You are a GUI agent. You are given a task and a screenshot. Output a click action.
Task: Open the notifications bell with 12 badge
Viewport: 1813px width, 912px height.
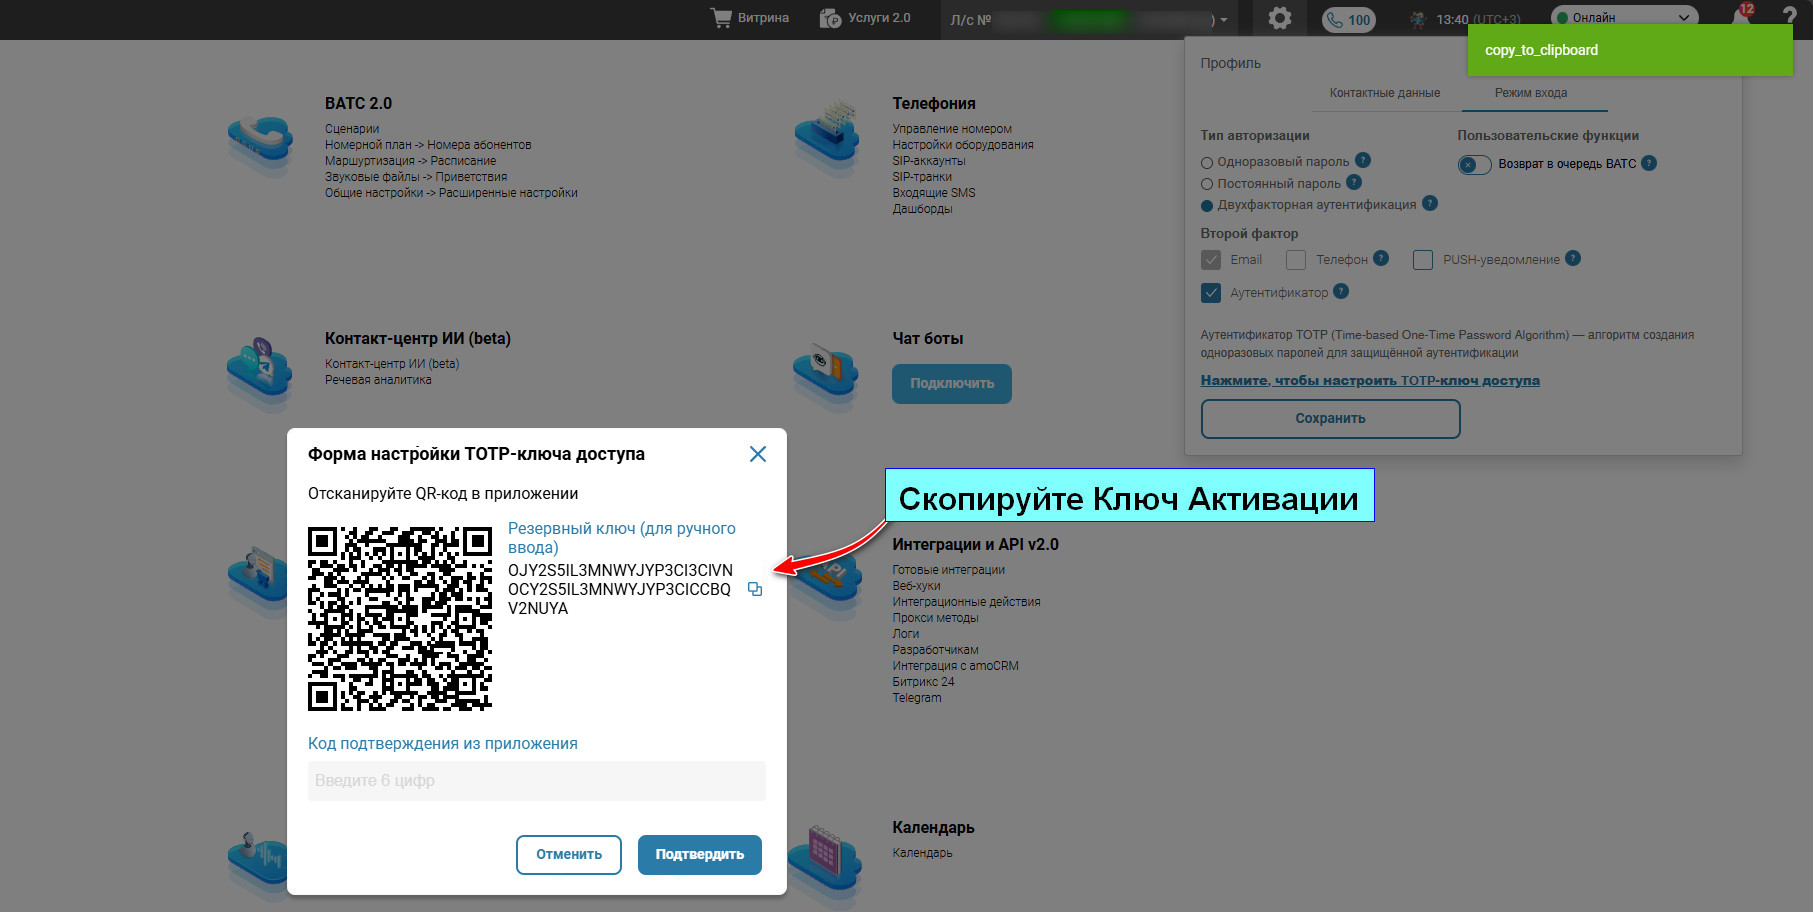pos(1743,17)
